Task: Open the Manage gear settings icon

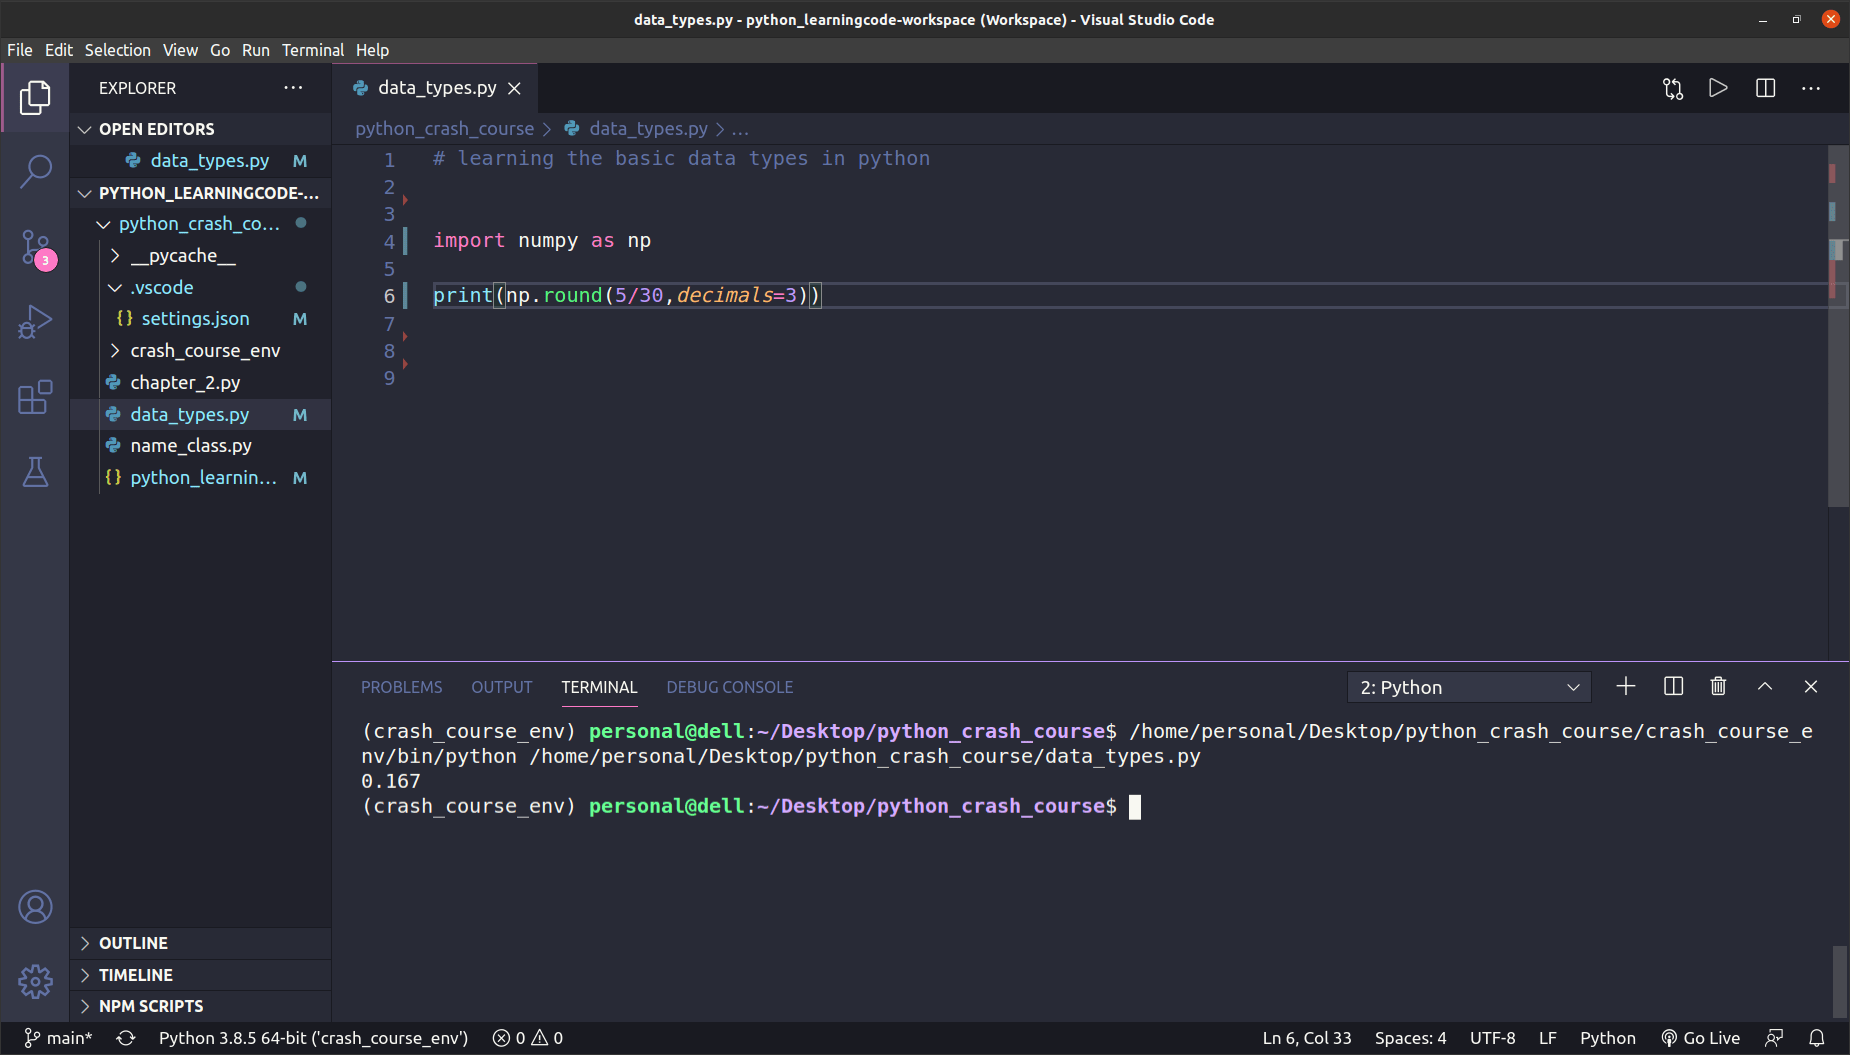Action: click(35, 981)
